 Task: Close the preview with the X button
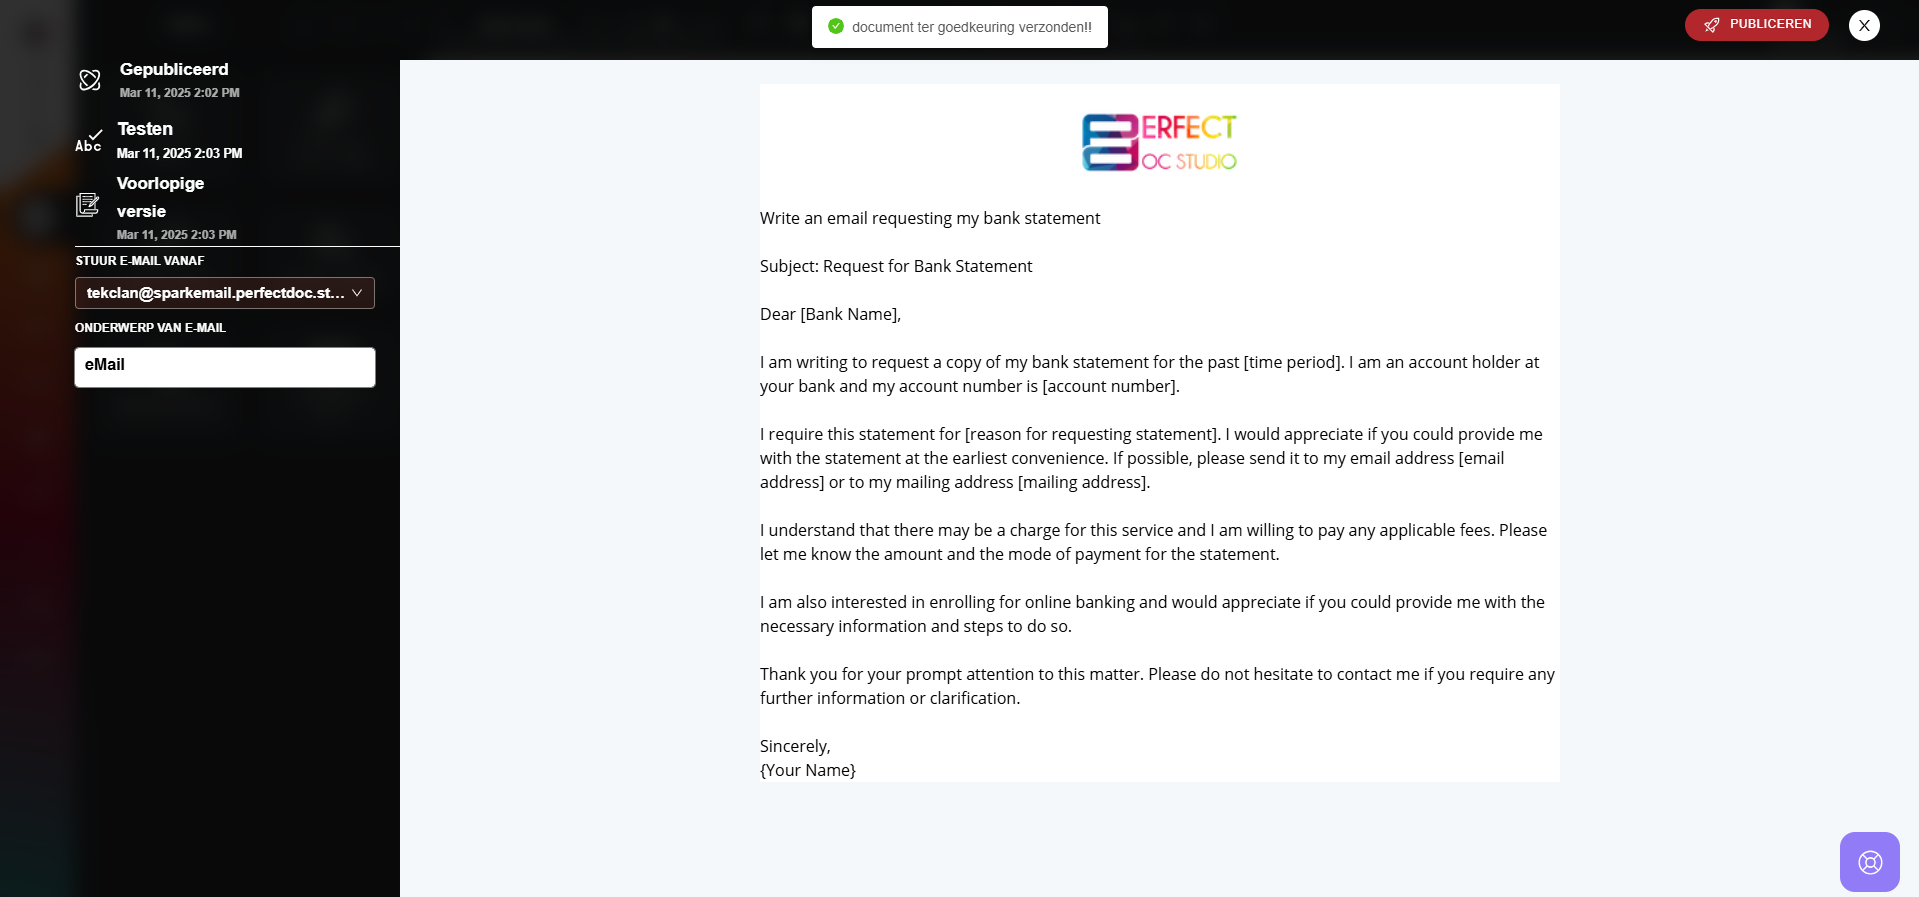[1864, 25]
